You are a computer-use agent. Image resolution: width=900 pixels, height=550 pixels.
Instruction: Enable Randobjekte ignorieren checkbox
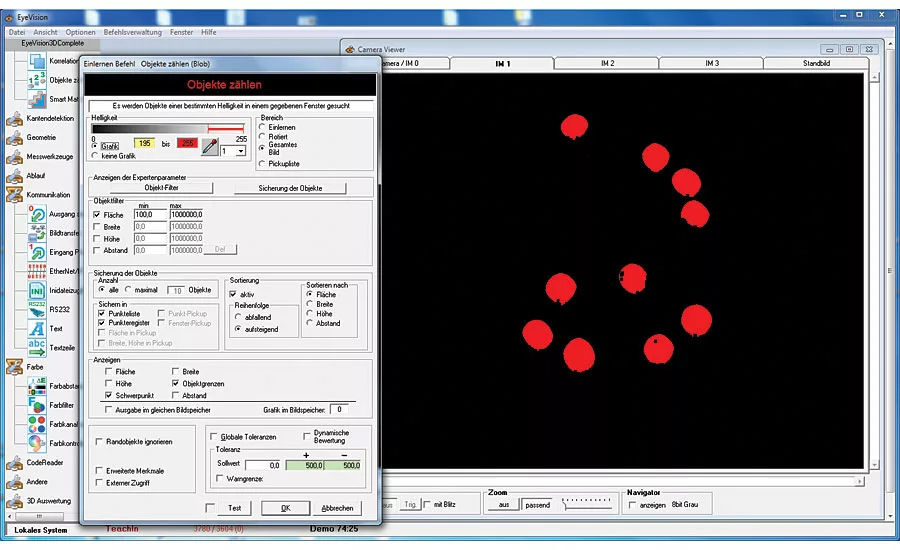99,441
